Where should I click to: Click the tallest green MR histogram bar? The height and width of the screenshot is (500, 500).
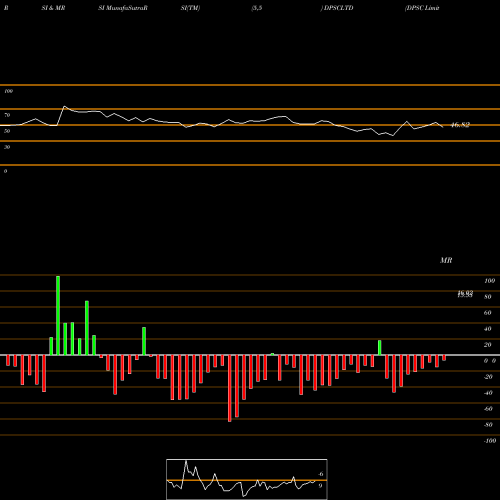(58, 315)
